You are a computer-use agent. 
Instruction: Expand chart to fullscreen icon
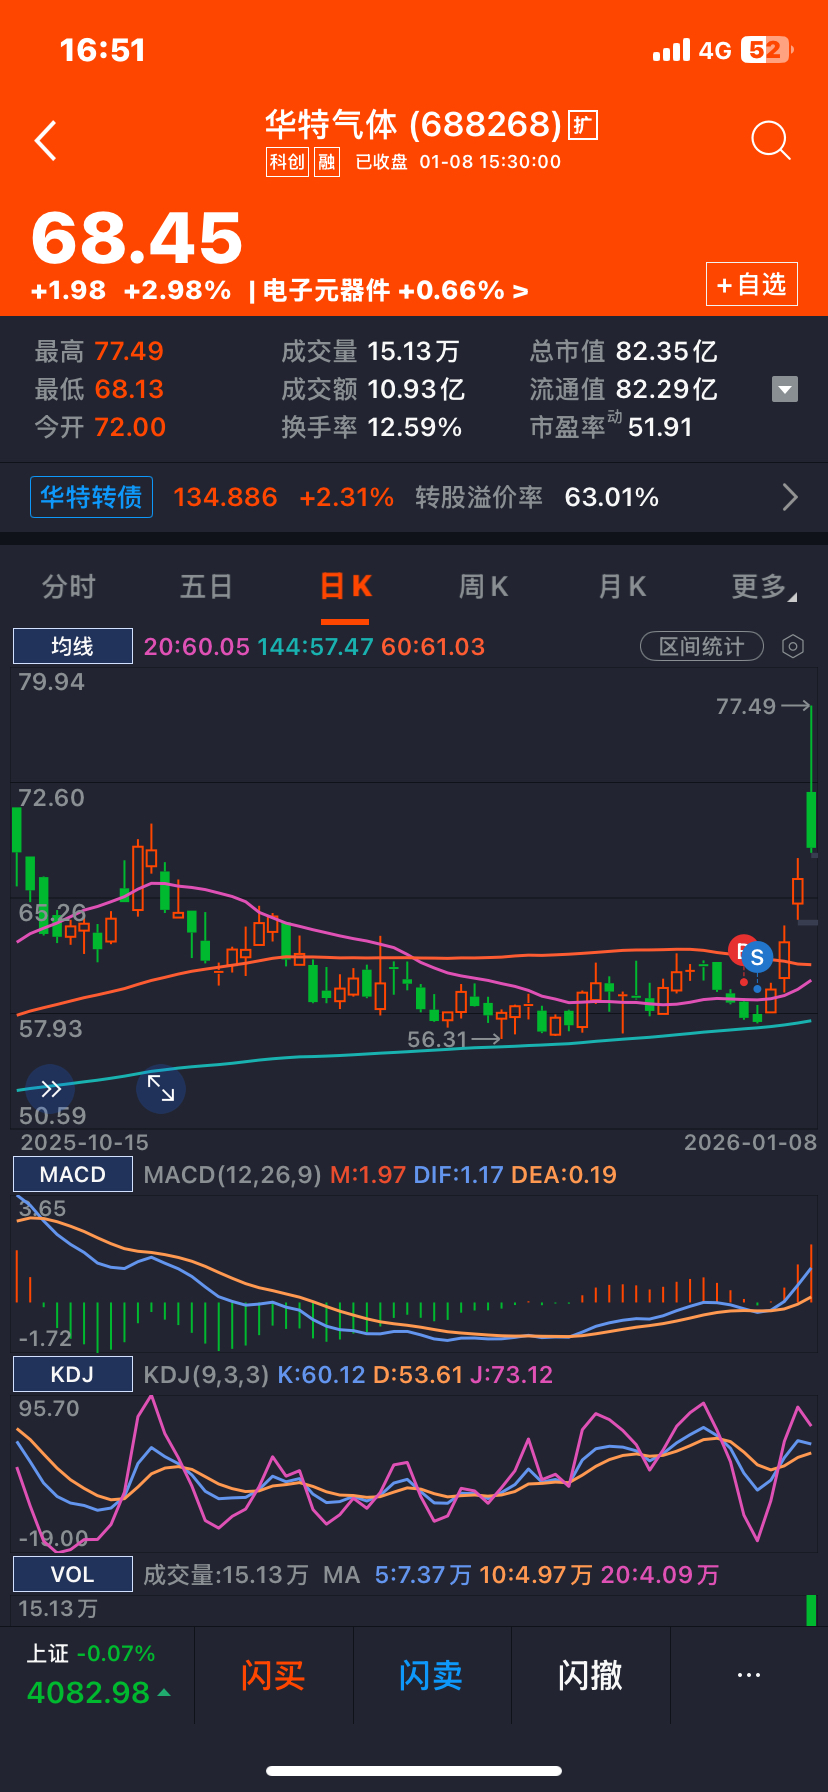coord(161,1088)
